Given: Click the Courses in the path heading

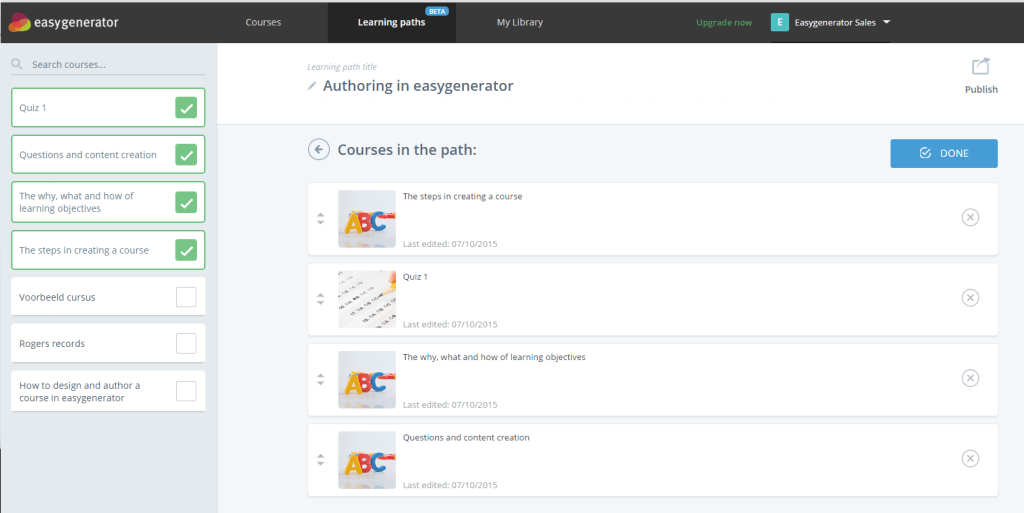Looking at the screenshot, I should click(407, 150).
